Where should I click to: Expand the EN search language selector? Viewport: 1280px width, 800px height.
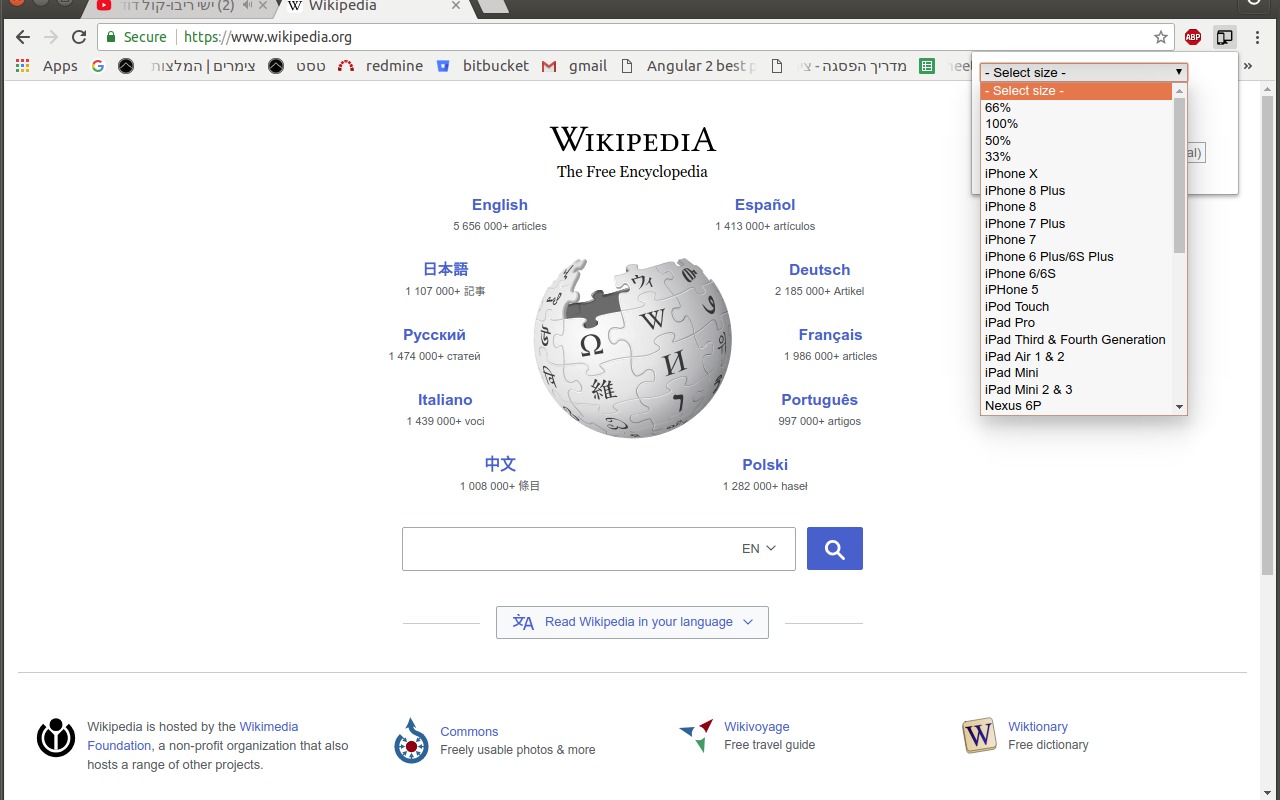pos(759,549)
